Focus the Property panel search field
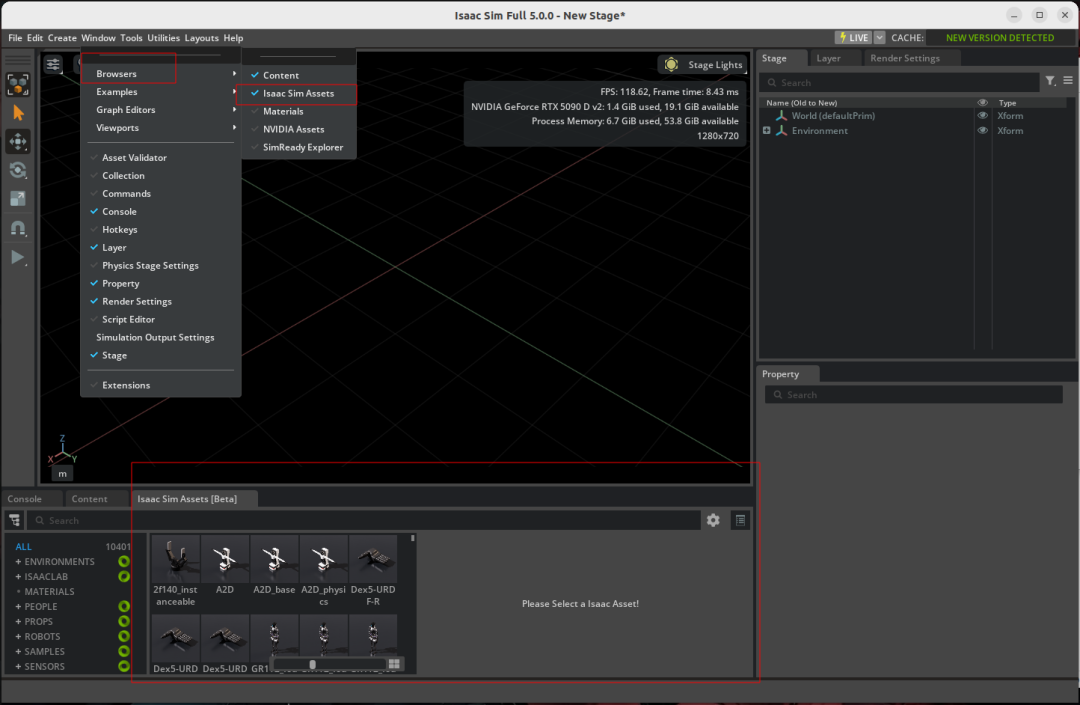The image size is (1080, 705). coord(913,394)
